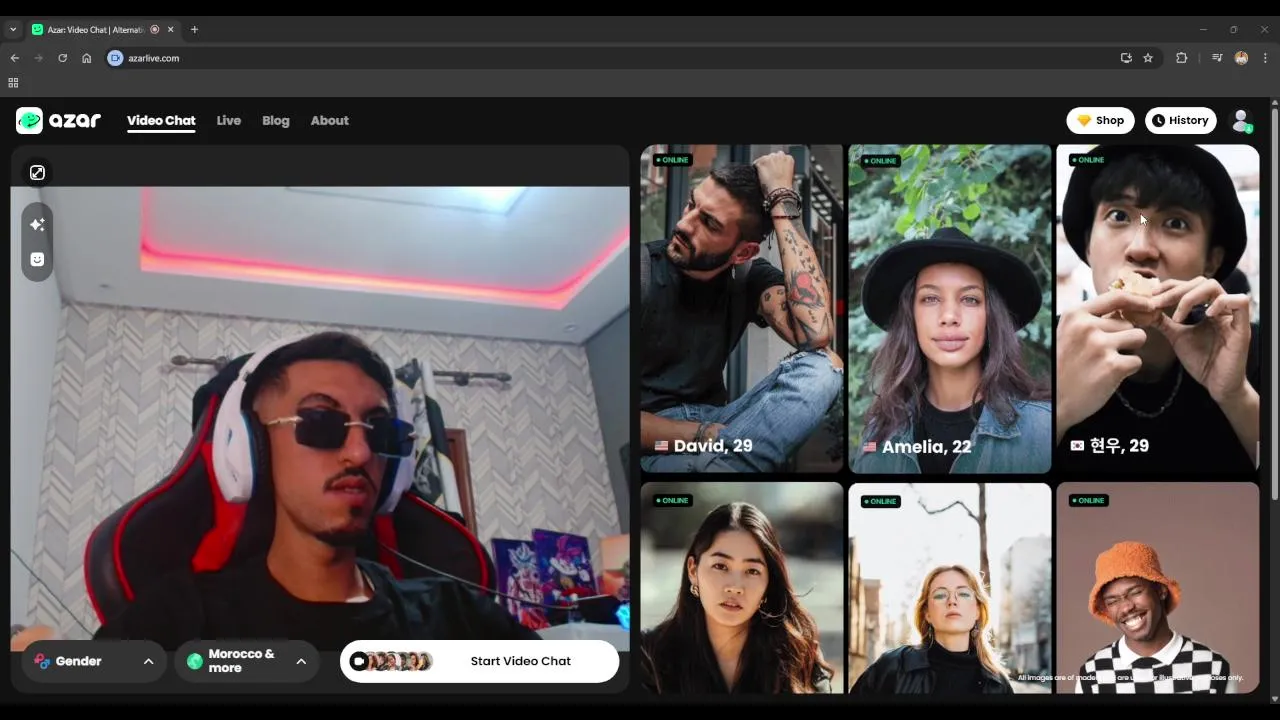The width and height of the screenshot is (1280, 720).
Task: Open the tab search dropdown
Action: pyautogui.click(x=13, y=29)
